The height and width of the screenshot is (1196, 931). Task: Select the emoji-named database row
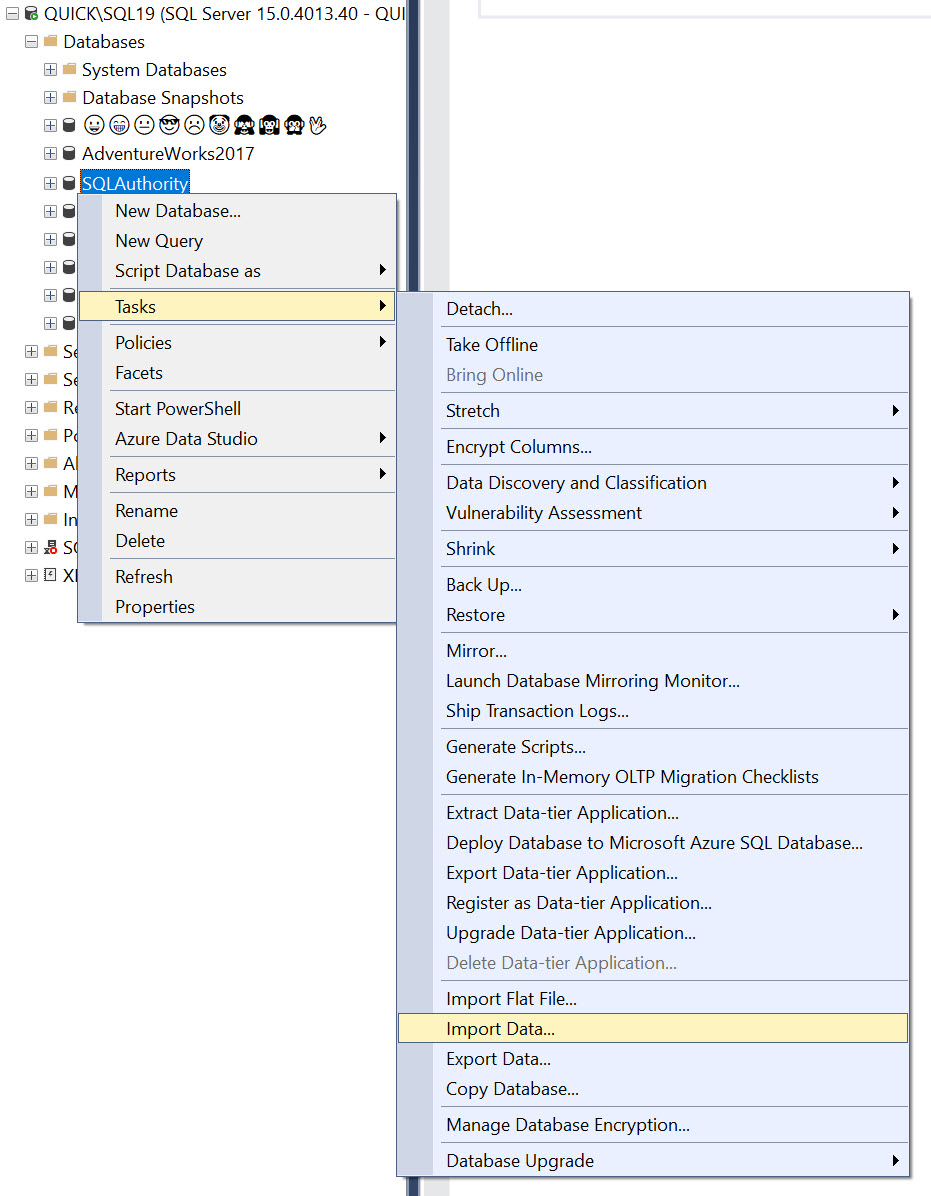click(204, 125)
